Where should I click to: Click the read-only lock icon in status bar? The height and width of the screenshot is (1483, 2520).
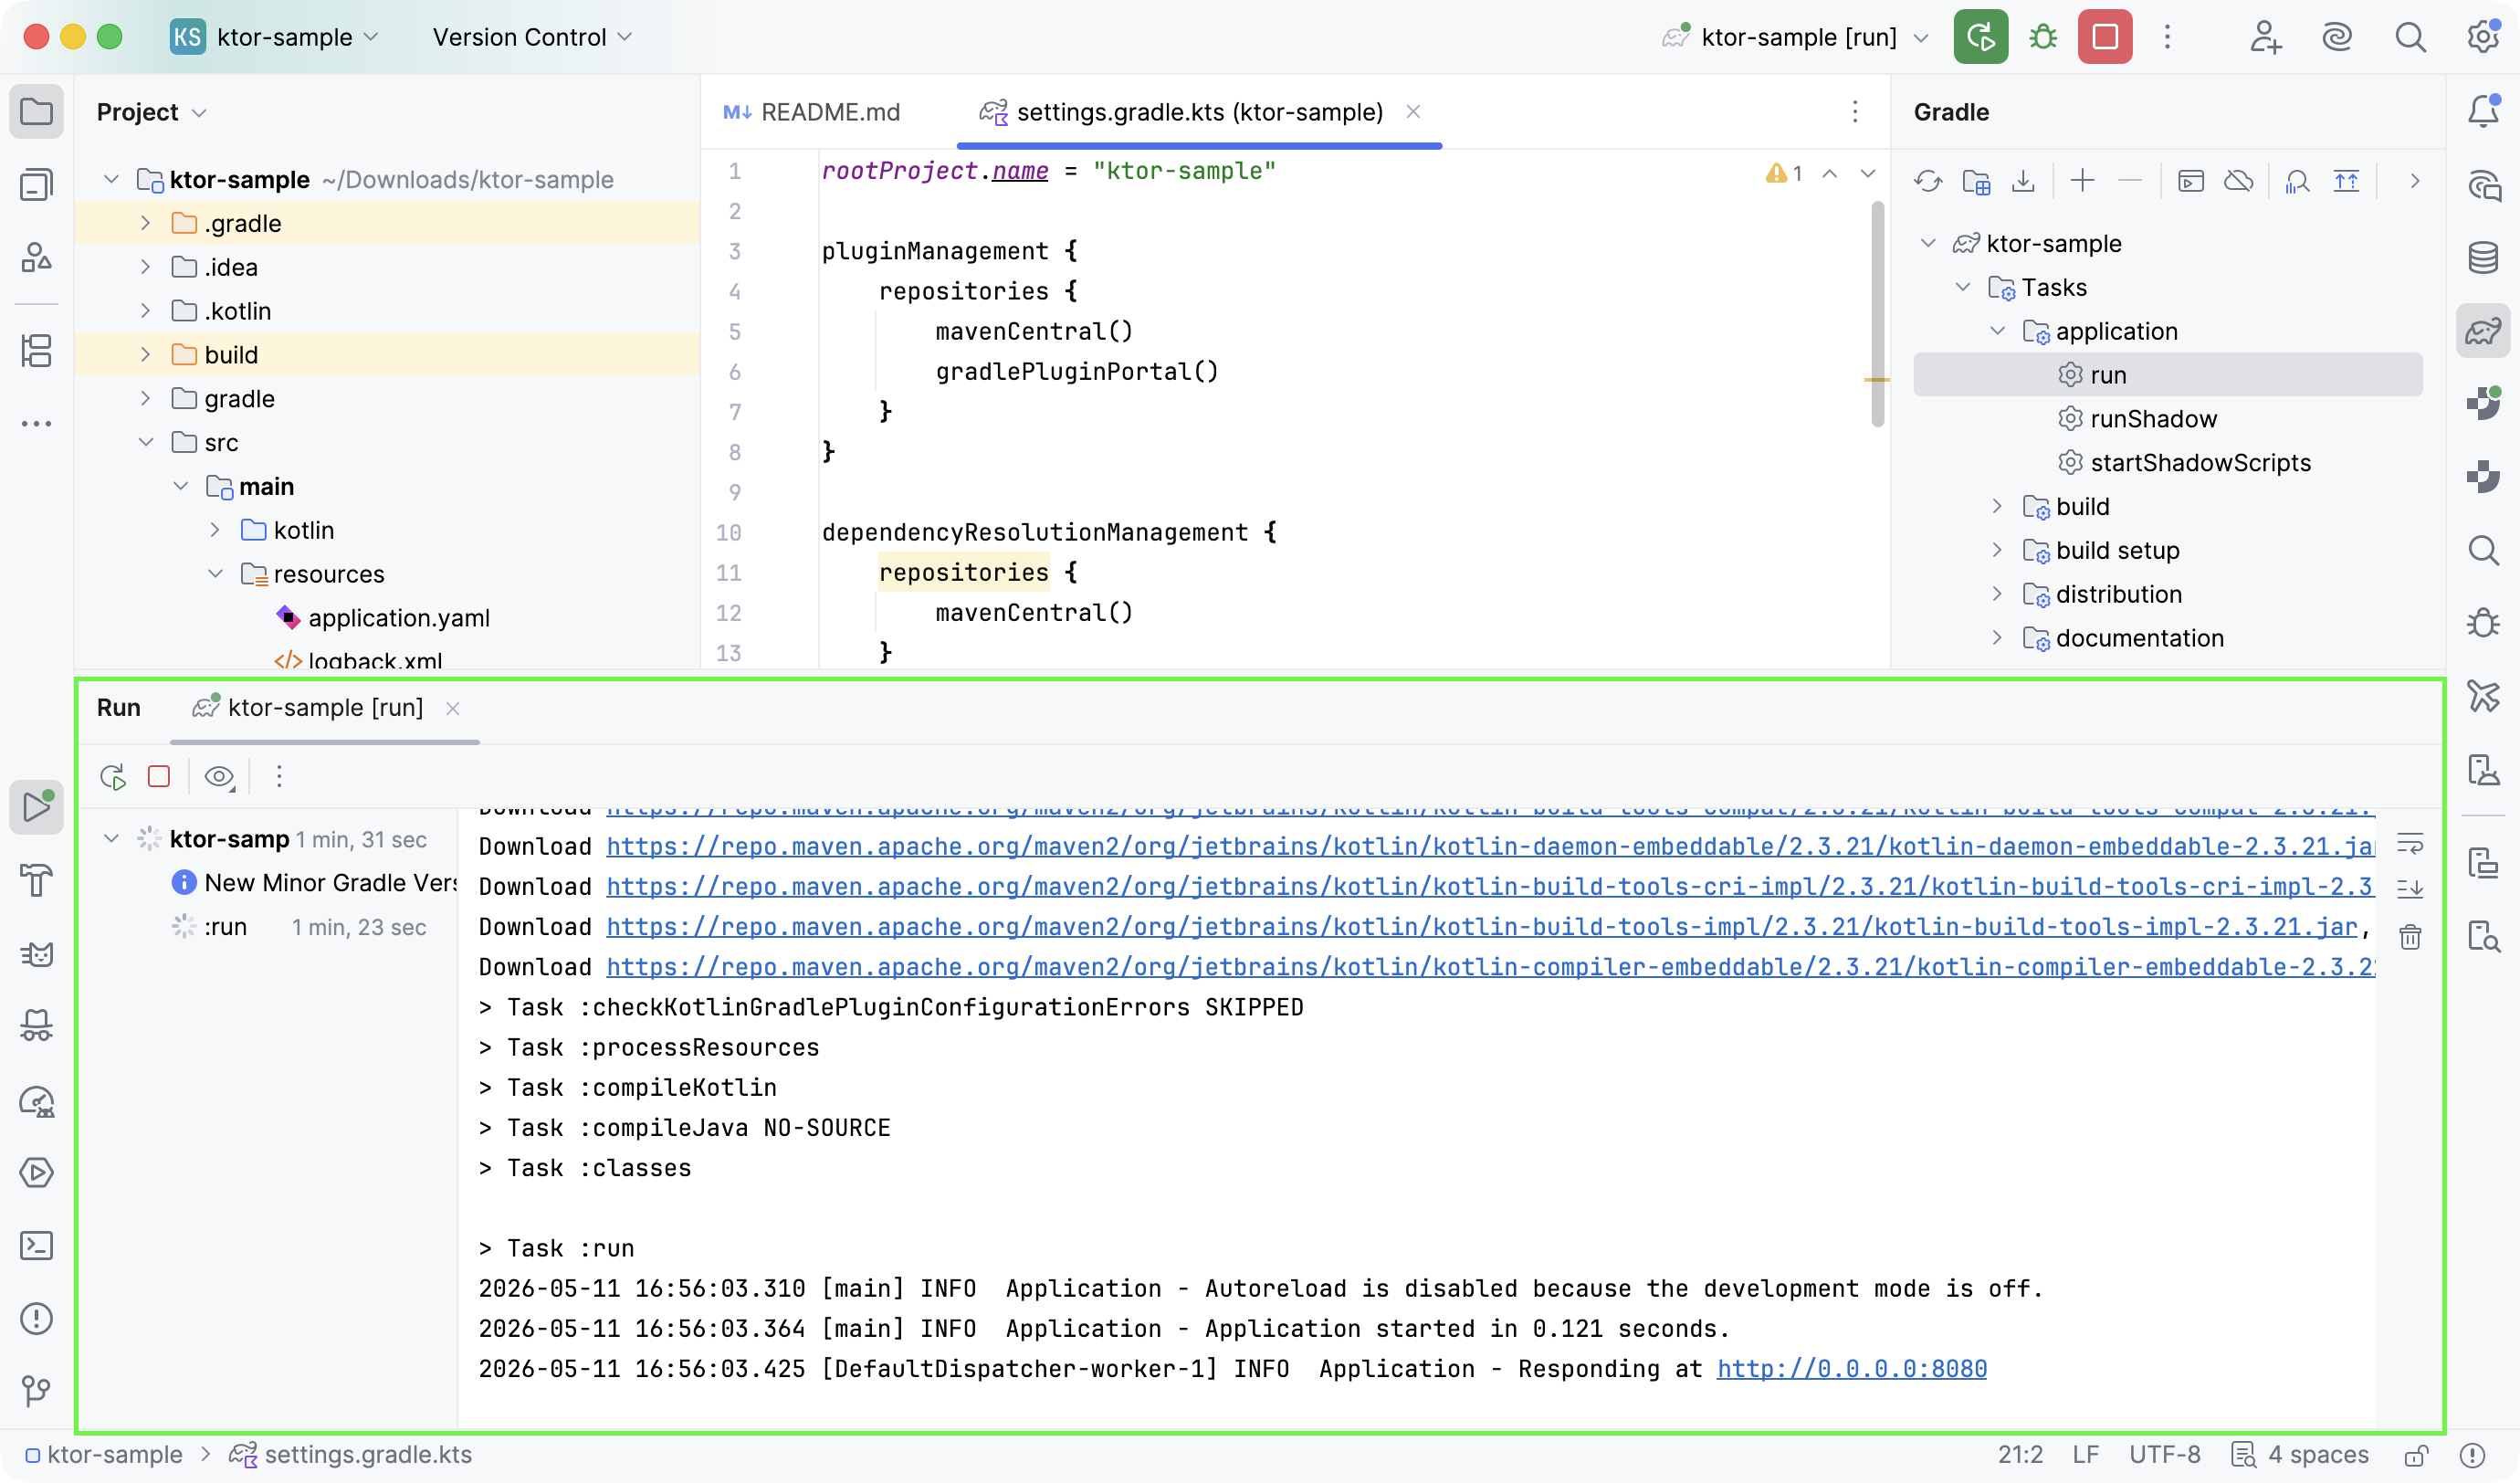pyautogui.click(x=2417, y=1455)
